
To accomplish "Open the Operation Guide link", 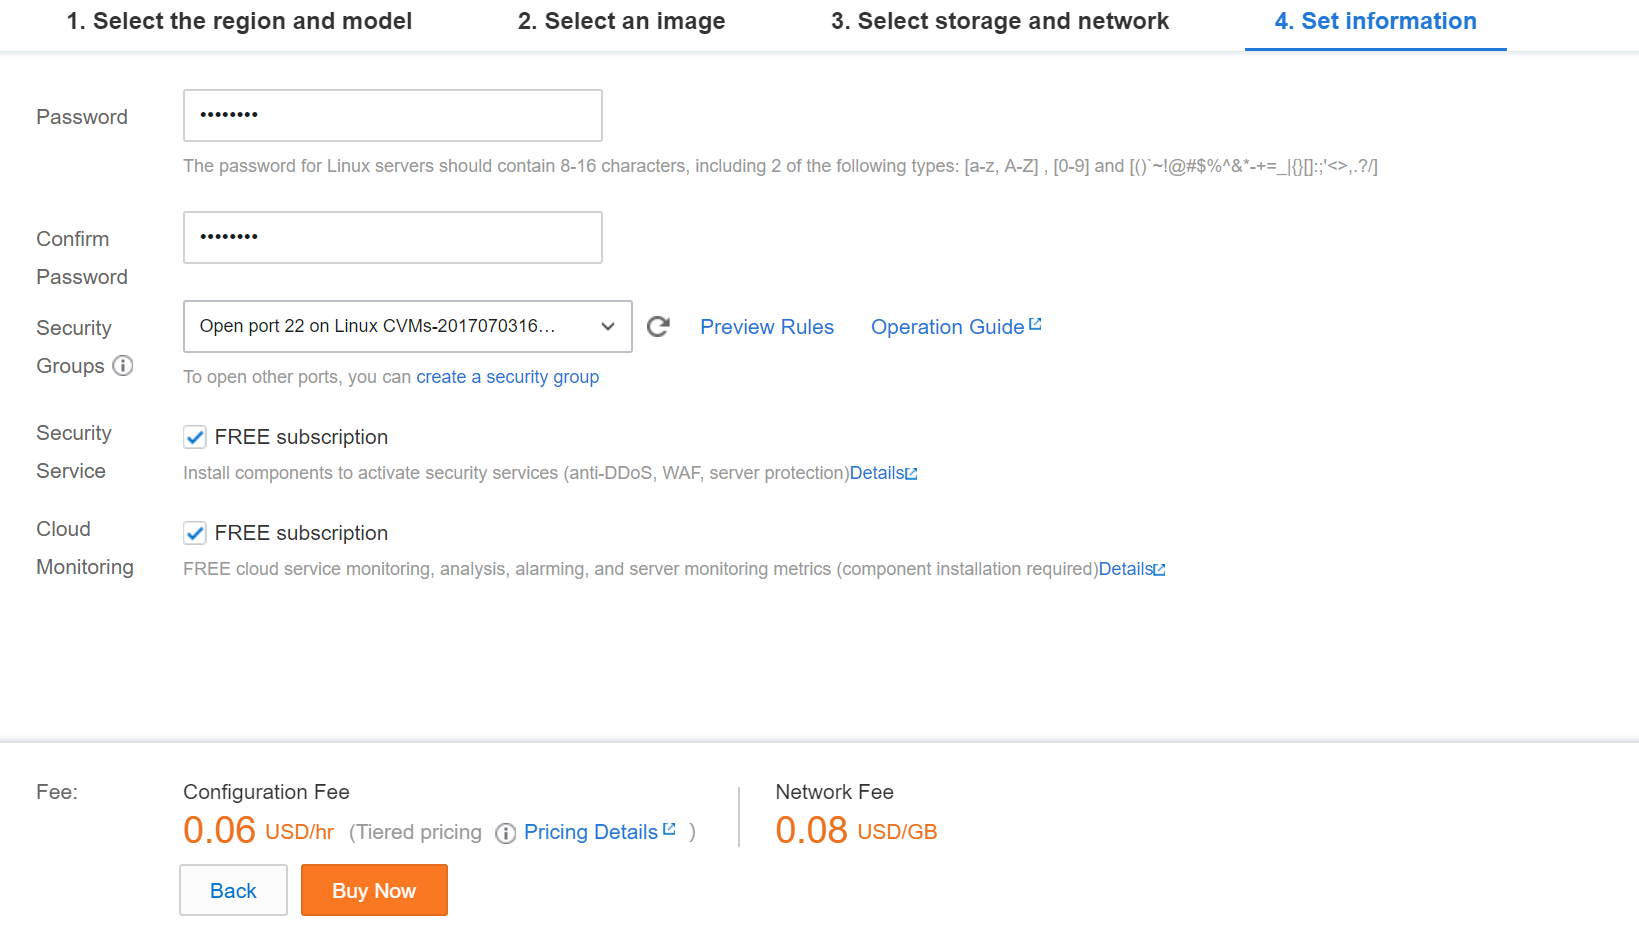I will point(956,327).
